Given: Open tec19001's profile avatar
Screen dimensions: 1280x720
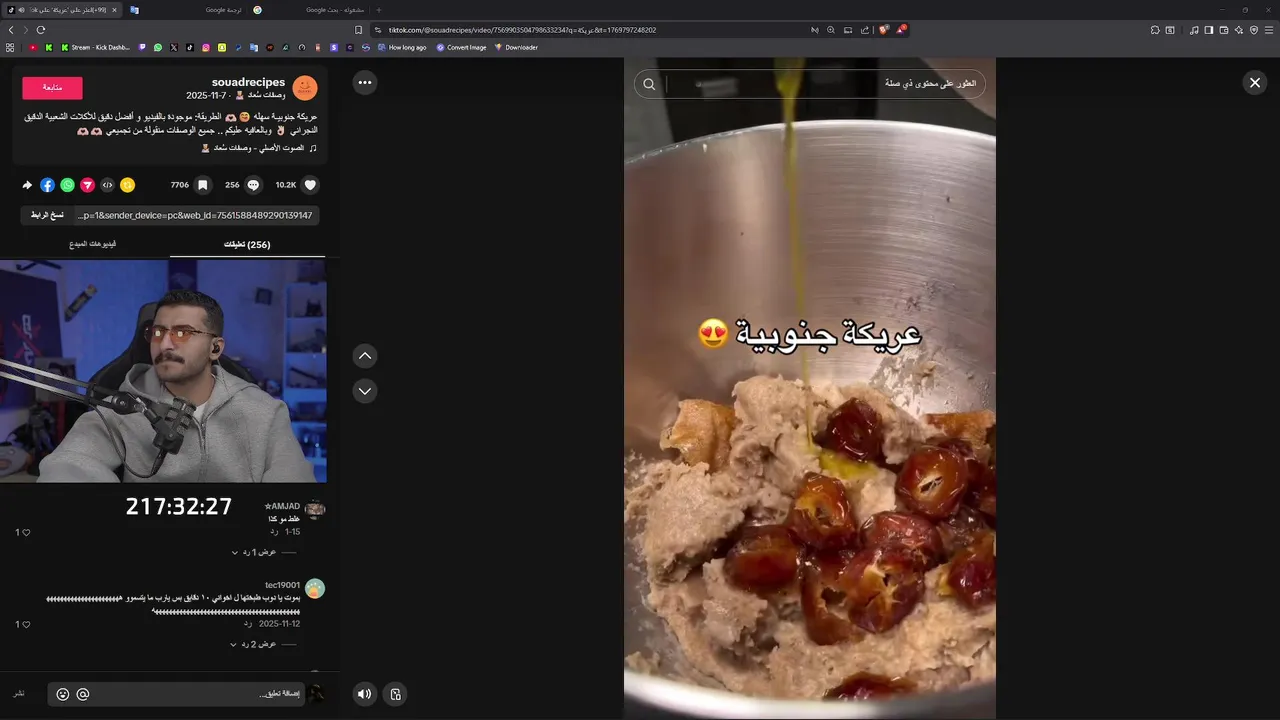Looking at the screenshot, I should 315,589.
